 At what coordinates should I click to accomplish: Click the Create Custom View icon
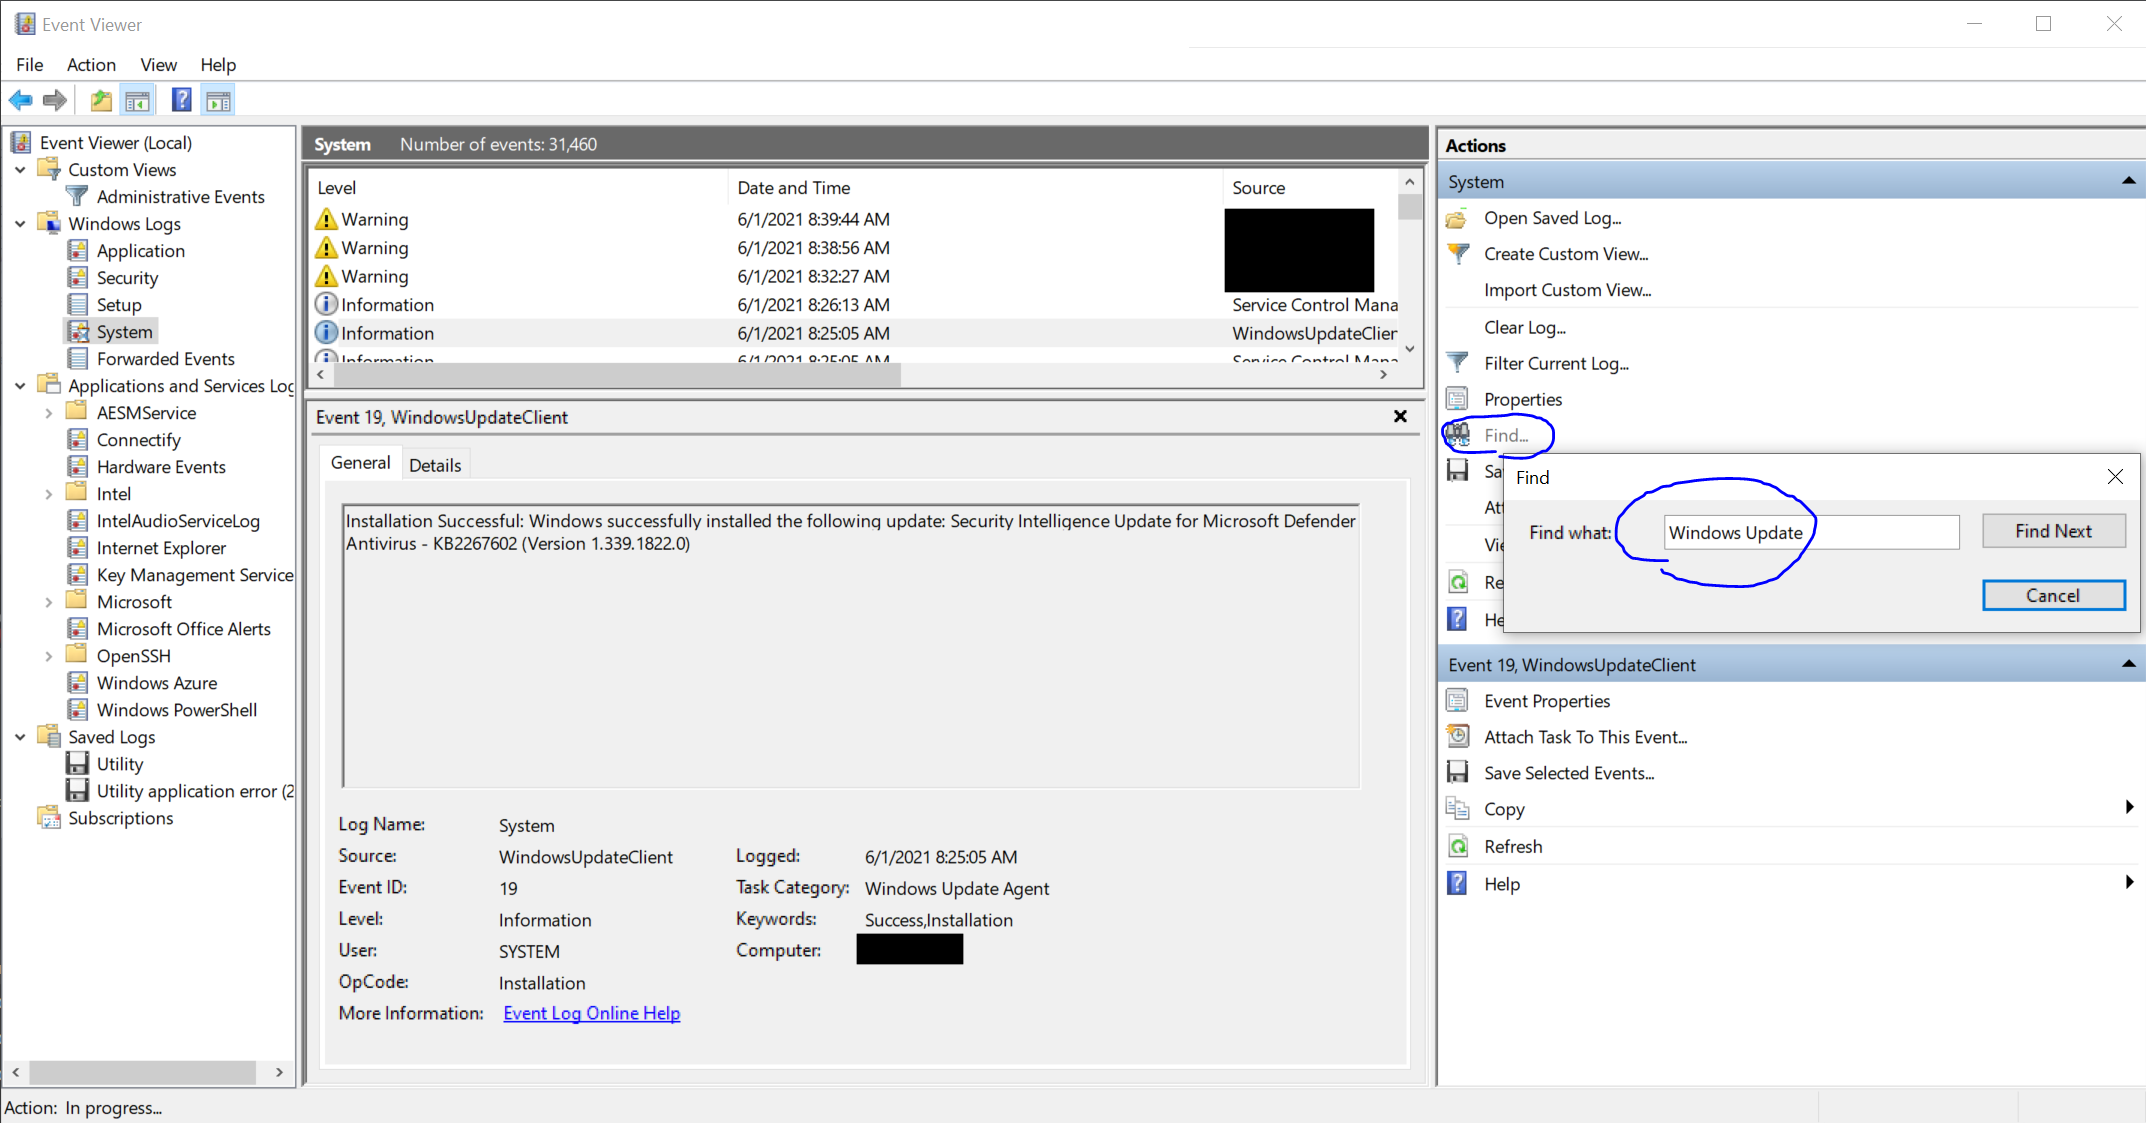(x=1460, y=254)
